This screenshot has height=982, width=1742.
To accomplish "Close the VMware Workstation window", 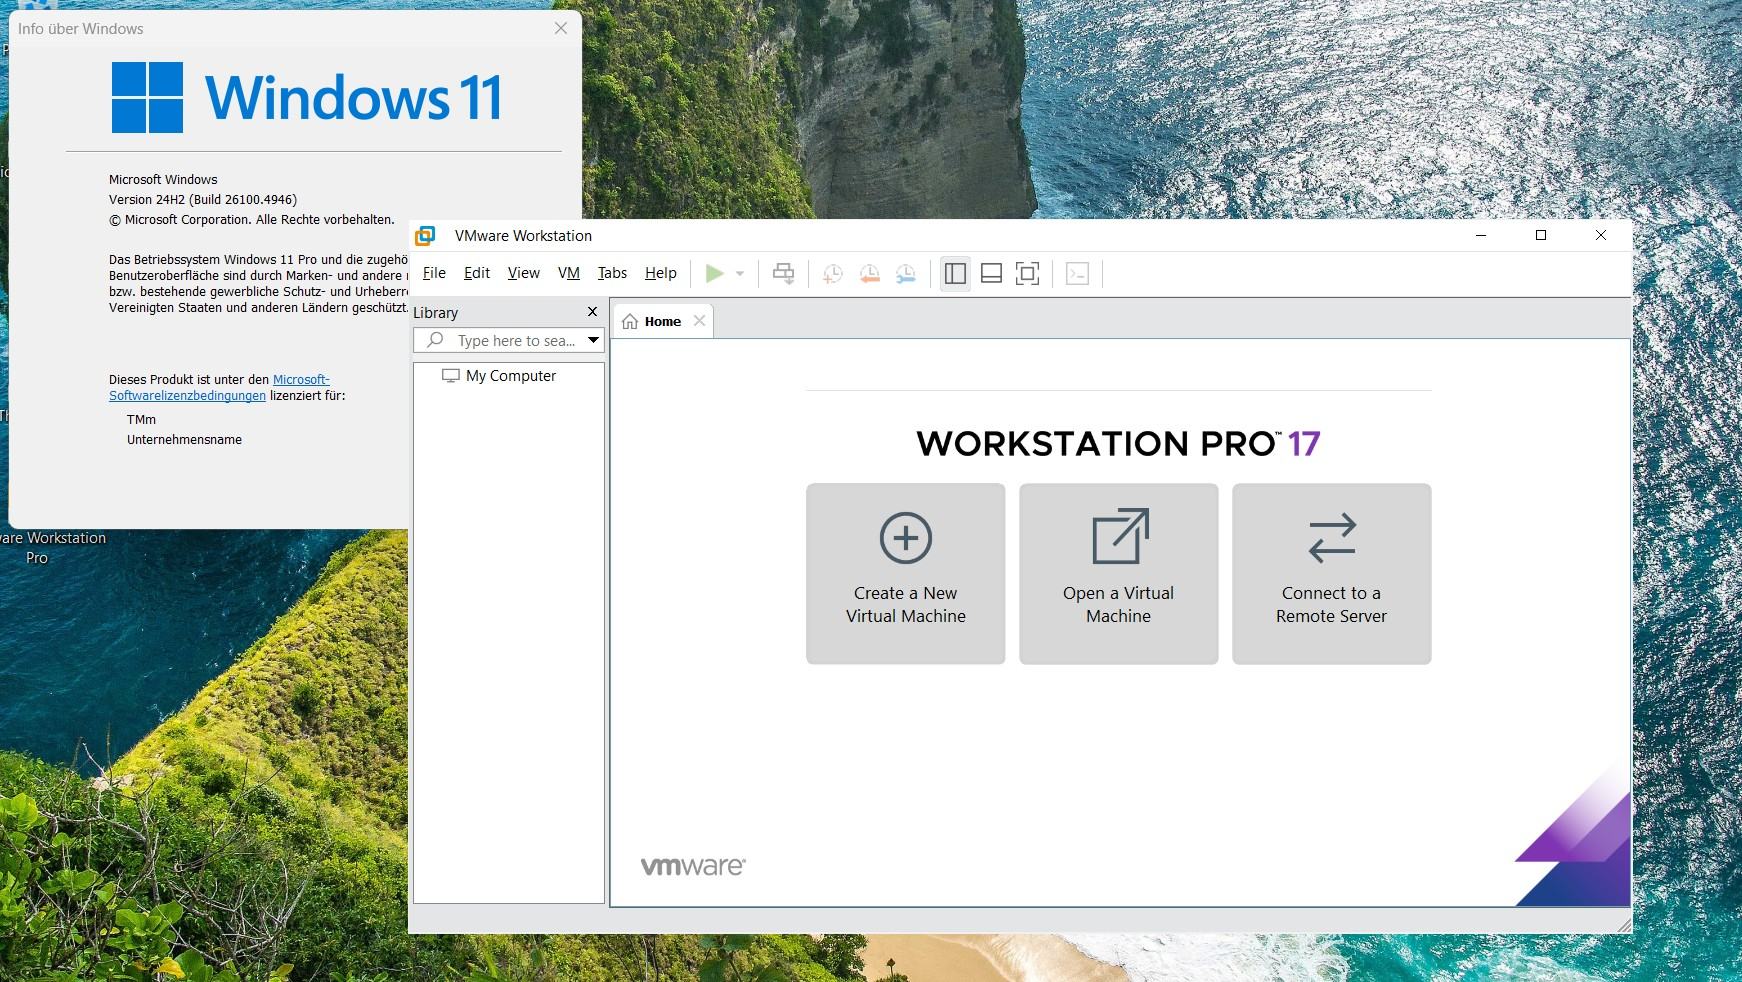I will tap(1601, 235).
